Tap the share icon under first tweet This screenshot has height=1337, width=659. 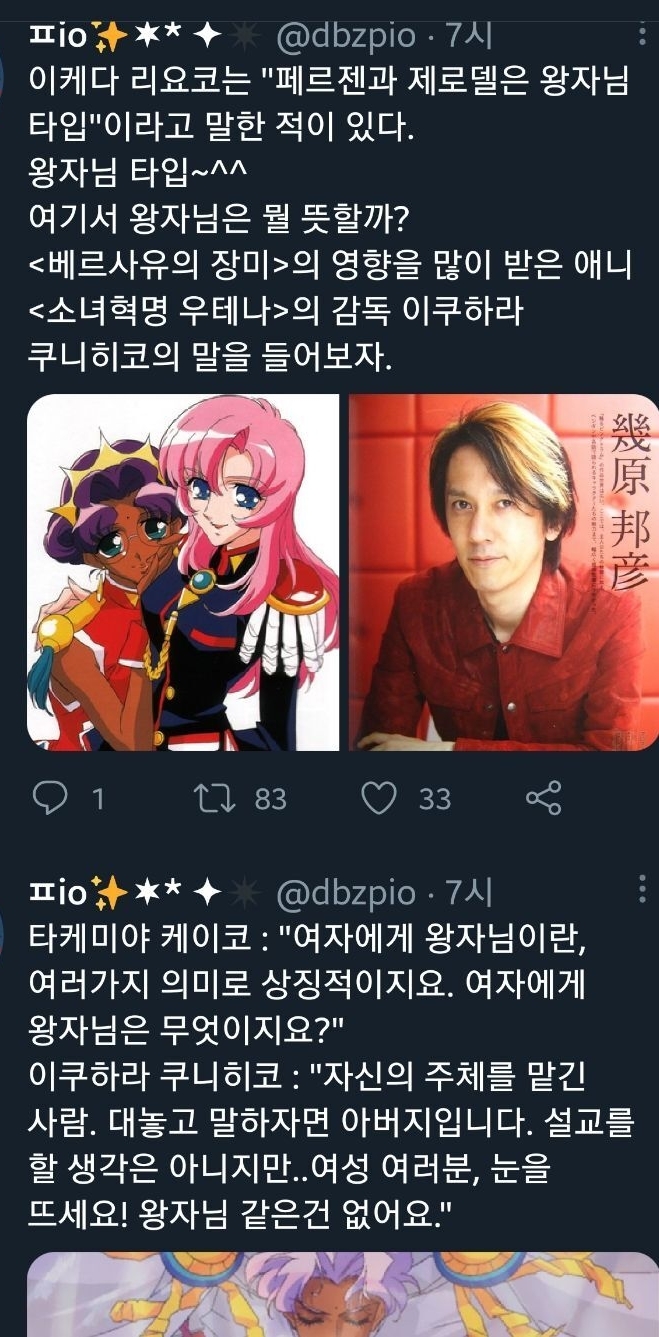[x=543, y=797]
